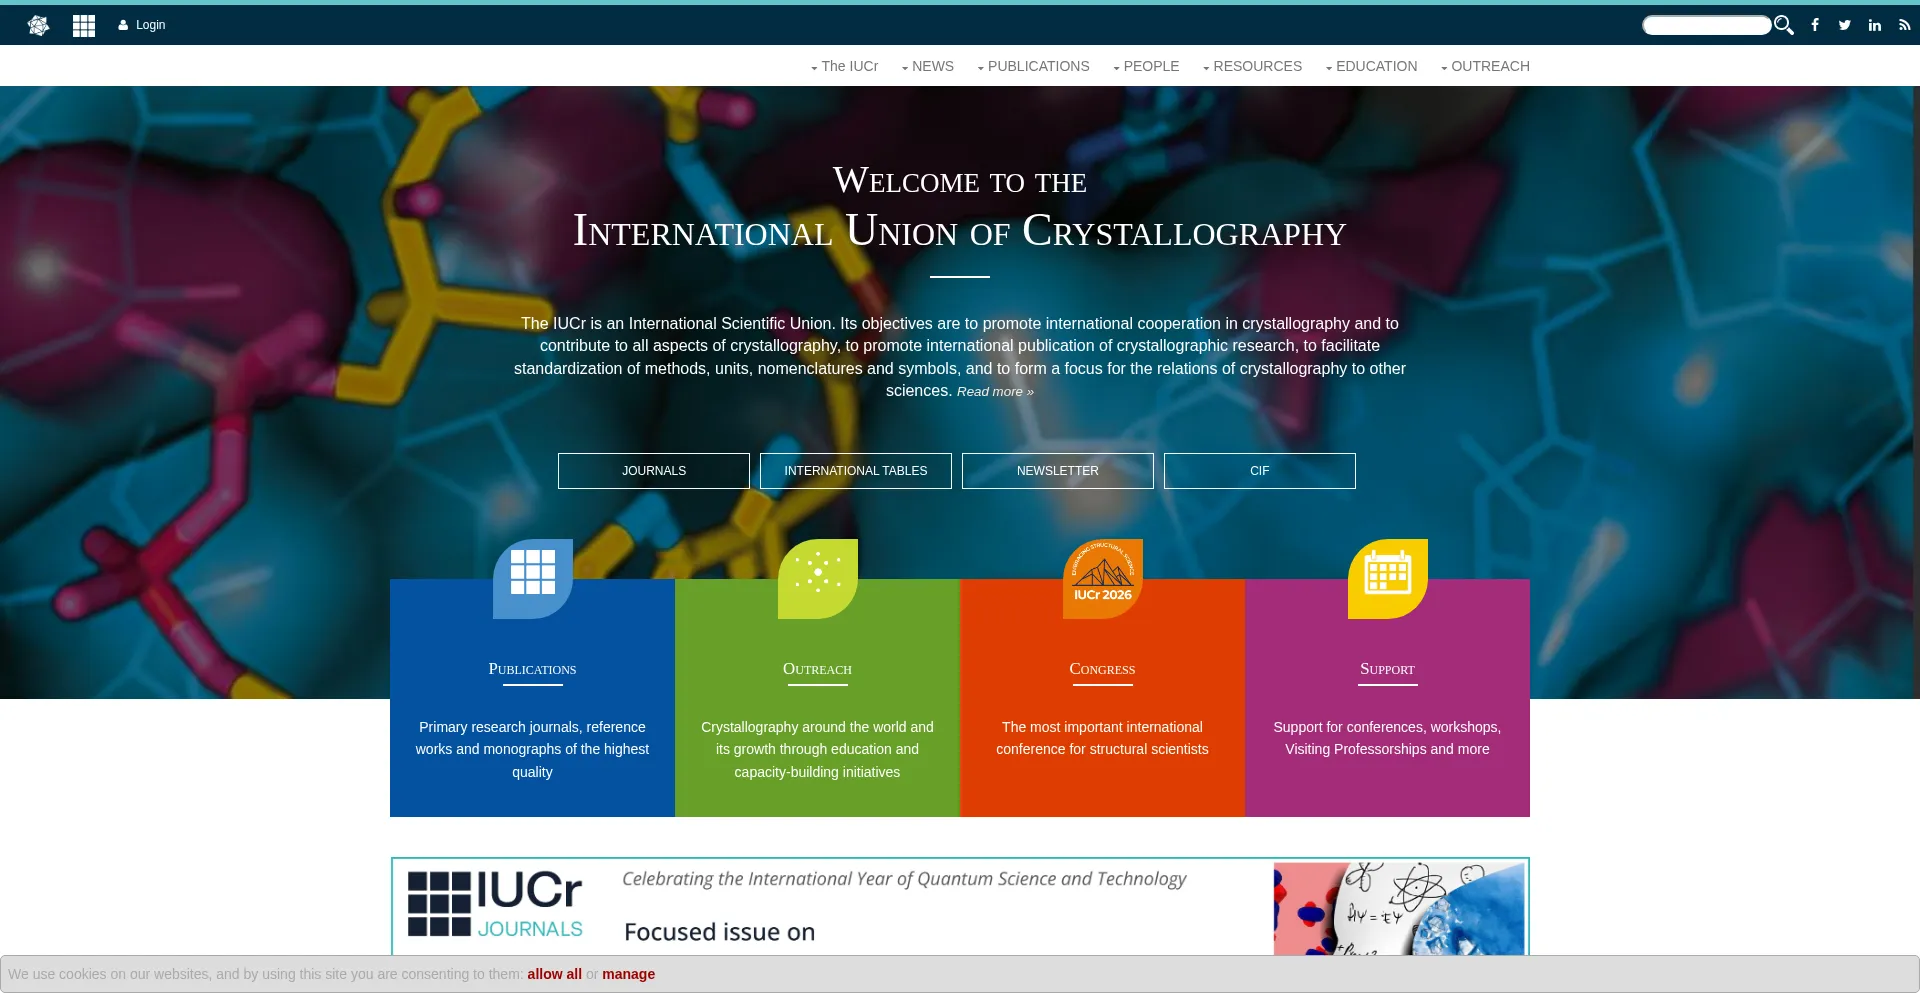This screenshot has height=993, width=1920.
Task: Follow the 'Read more »' link
Action: point(995,392)
